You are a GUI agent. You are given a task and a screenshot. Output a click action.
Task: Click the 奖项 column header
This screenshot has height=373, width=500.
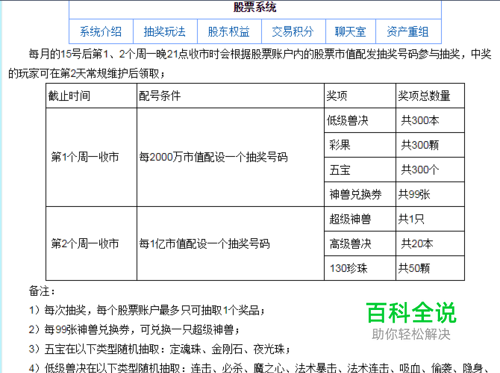click(x=360, y=96)
